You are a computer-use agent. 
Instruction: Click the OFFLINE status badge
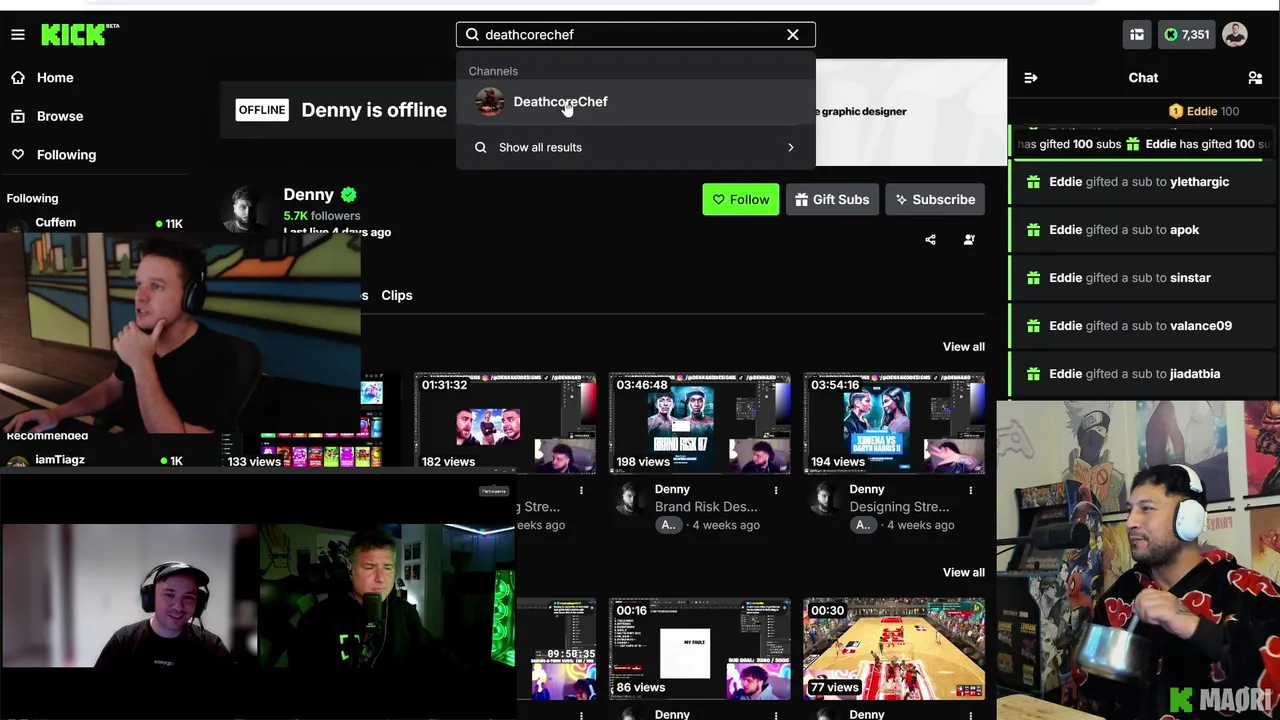[262, 110]
